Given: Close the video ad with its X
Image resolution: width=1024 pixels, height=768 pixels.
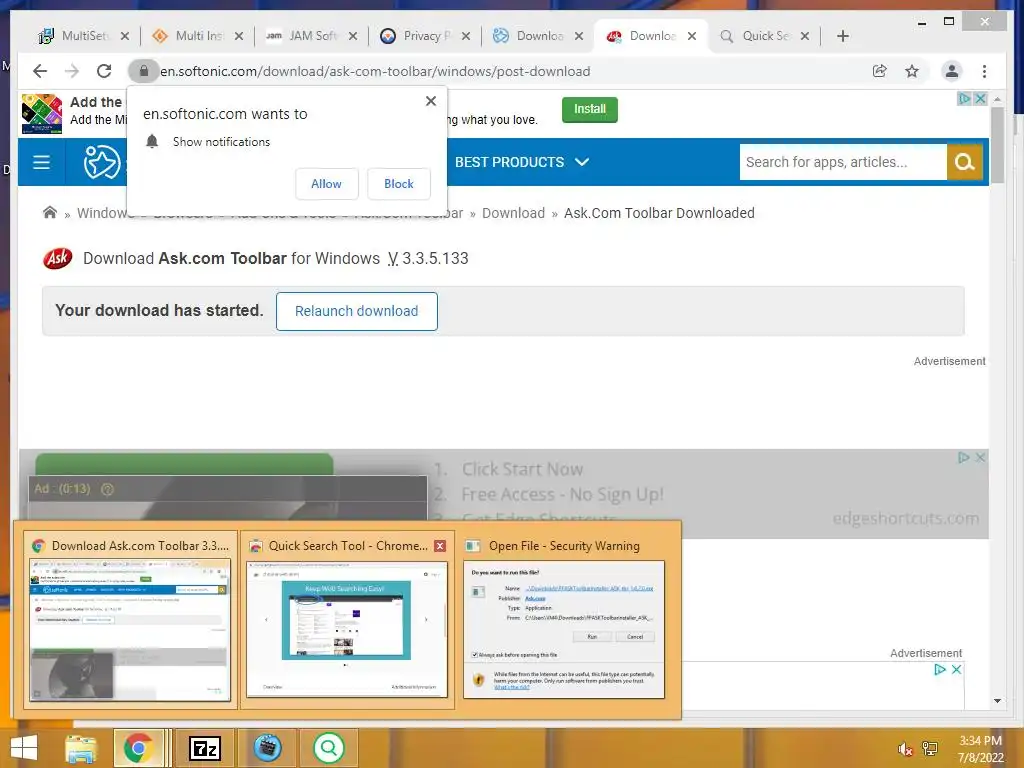Looking at the screenshot, I should click(980, 458).
